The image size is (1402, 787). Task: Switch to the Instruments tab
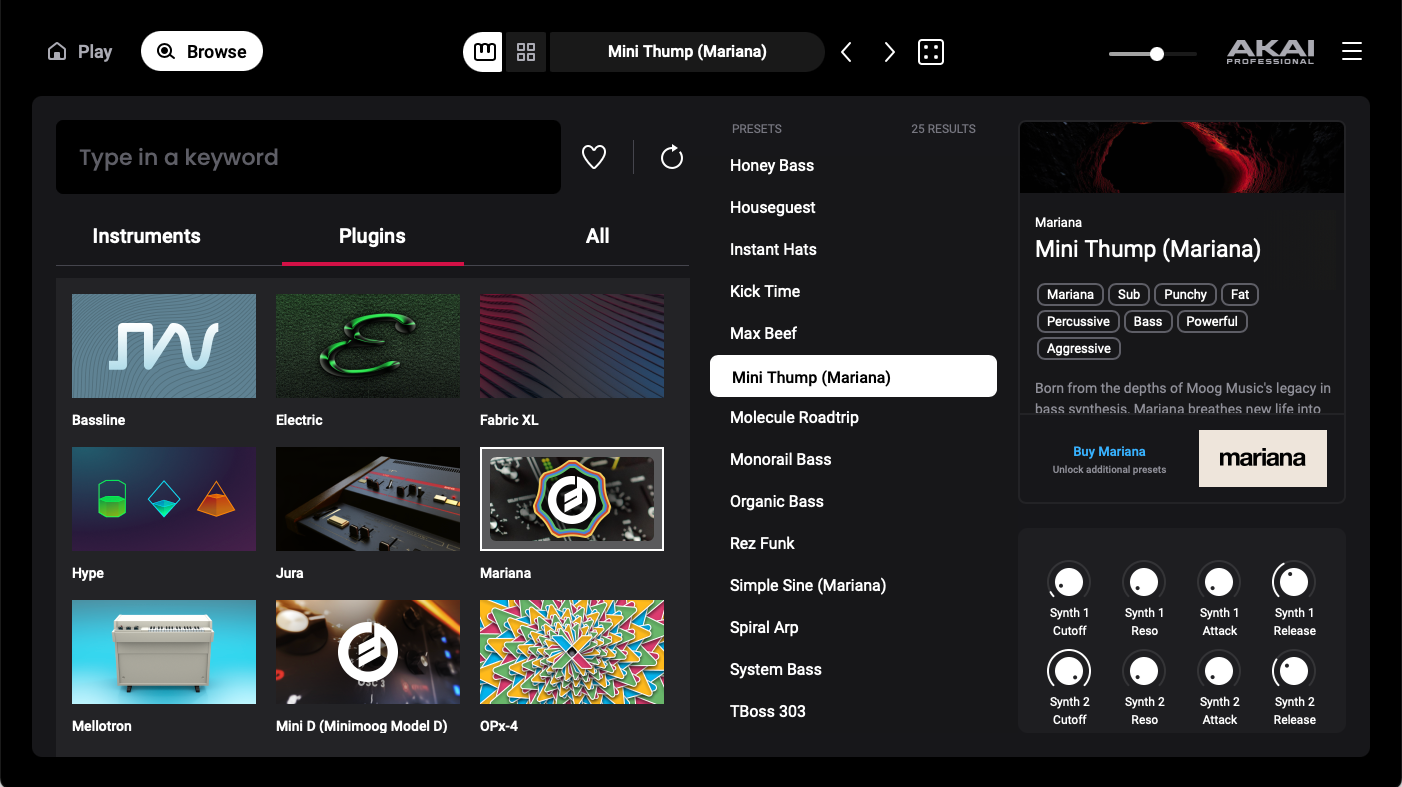coord(146,236)
